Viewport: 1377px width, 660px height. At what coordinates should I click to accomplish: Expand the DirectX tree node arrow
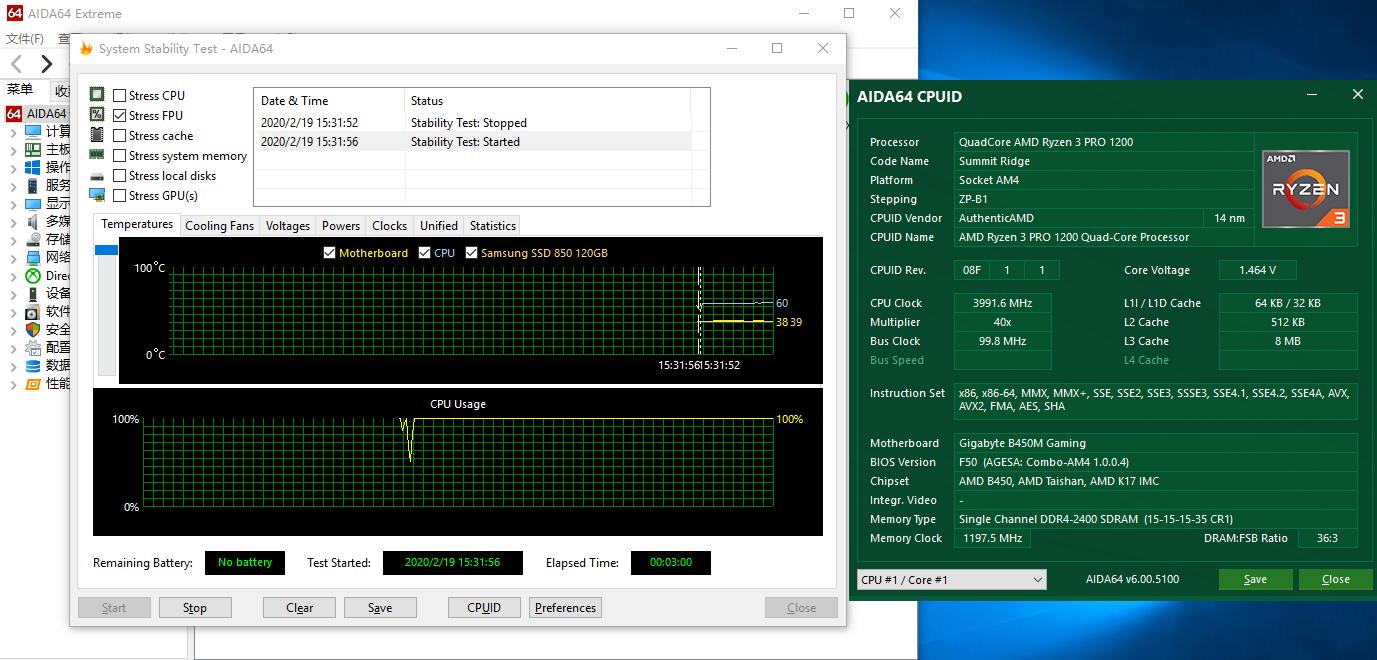click(13, 276)
